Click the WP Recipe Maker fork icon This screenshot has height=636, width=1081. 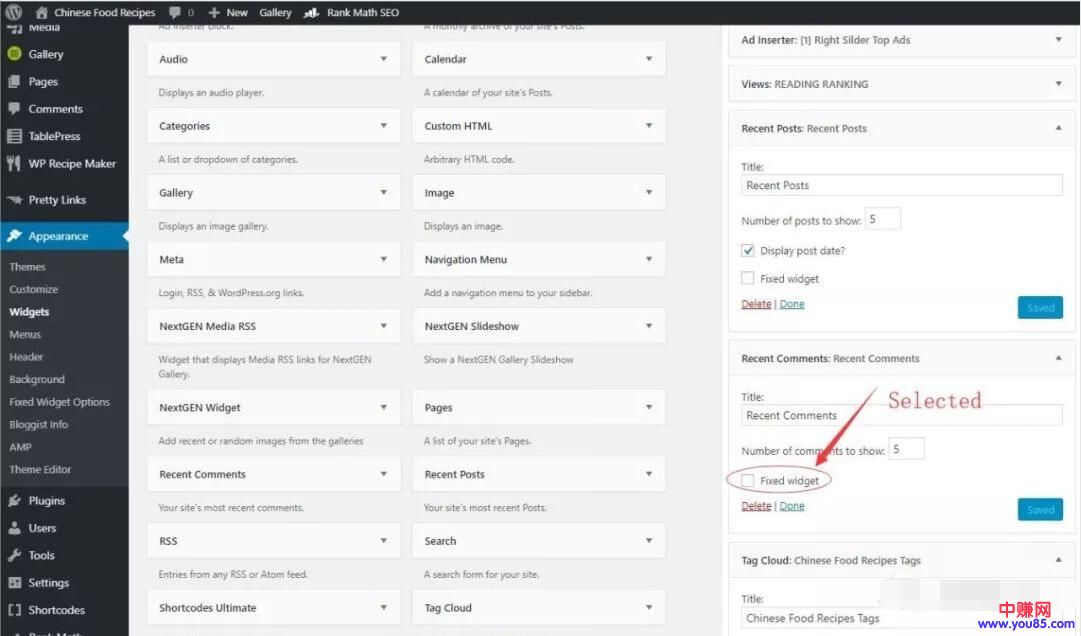pos(14,164)
